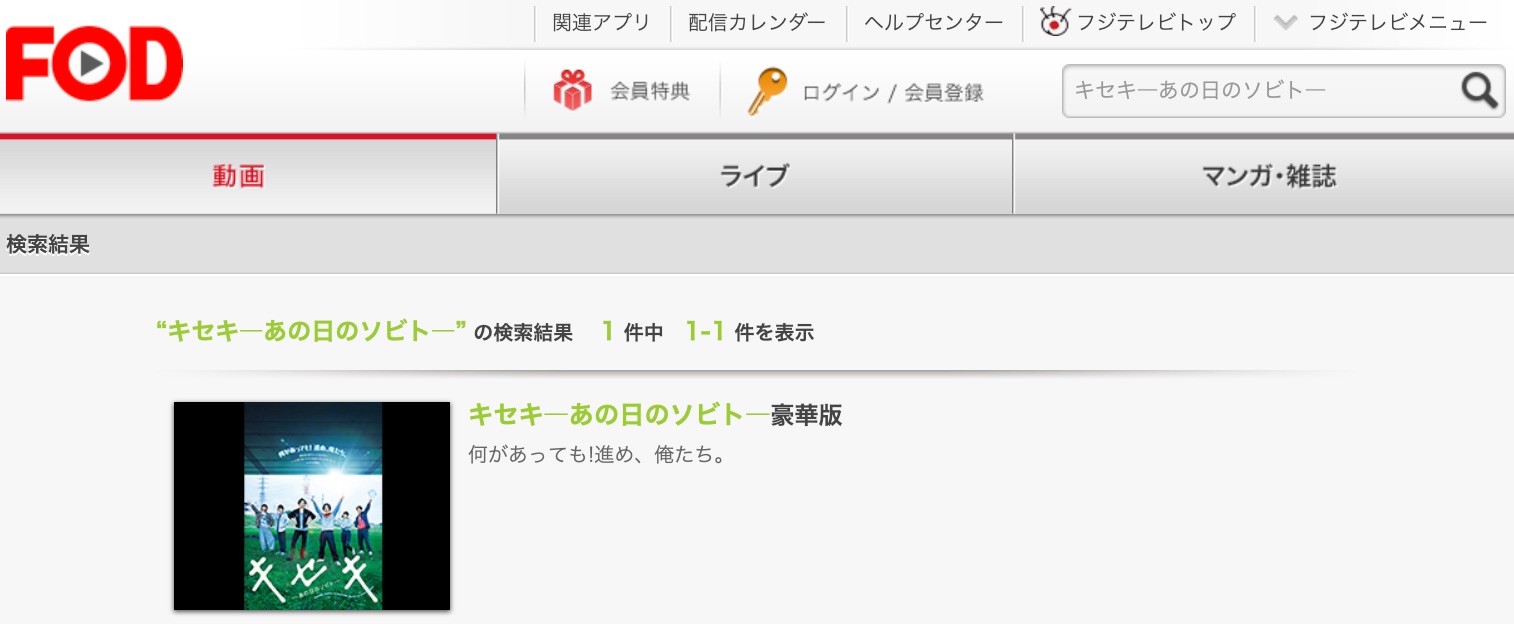Click the FOD logo
1514x624 pixels.
click(94, 64)
